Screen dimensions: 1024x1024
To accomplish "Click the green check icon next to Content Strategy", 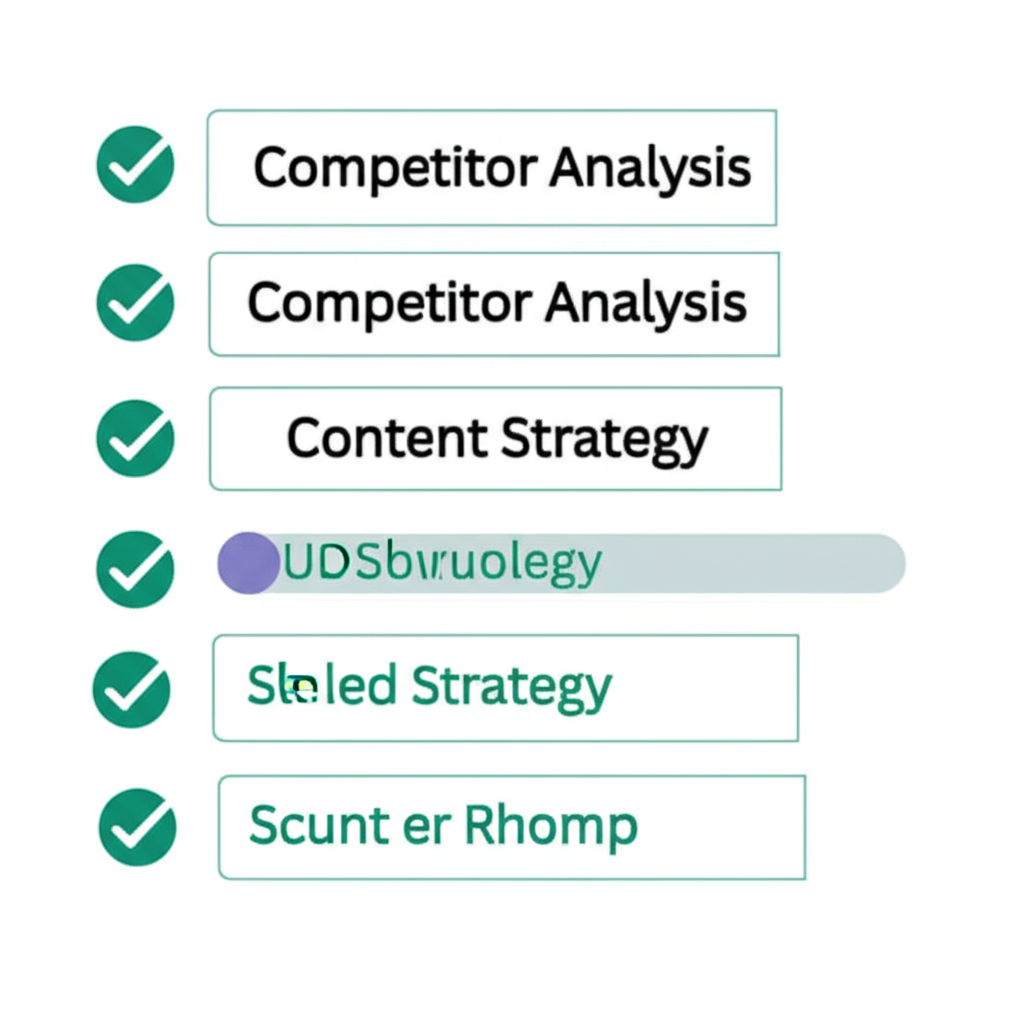I will point(135,438).
